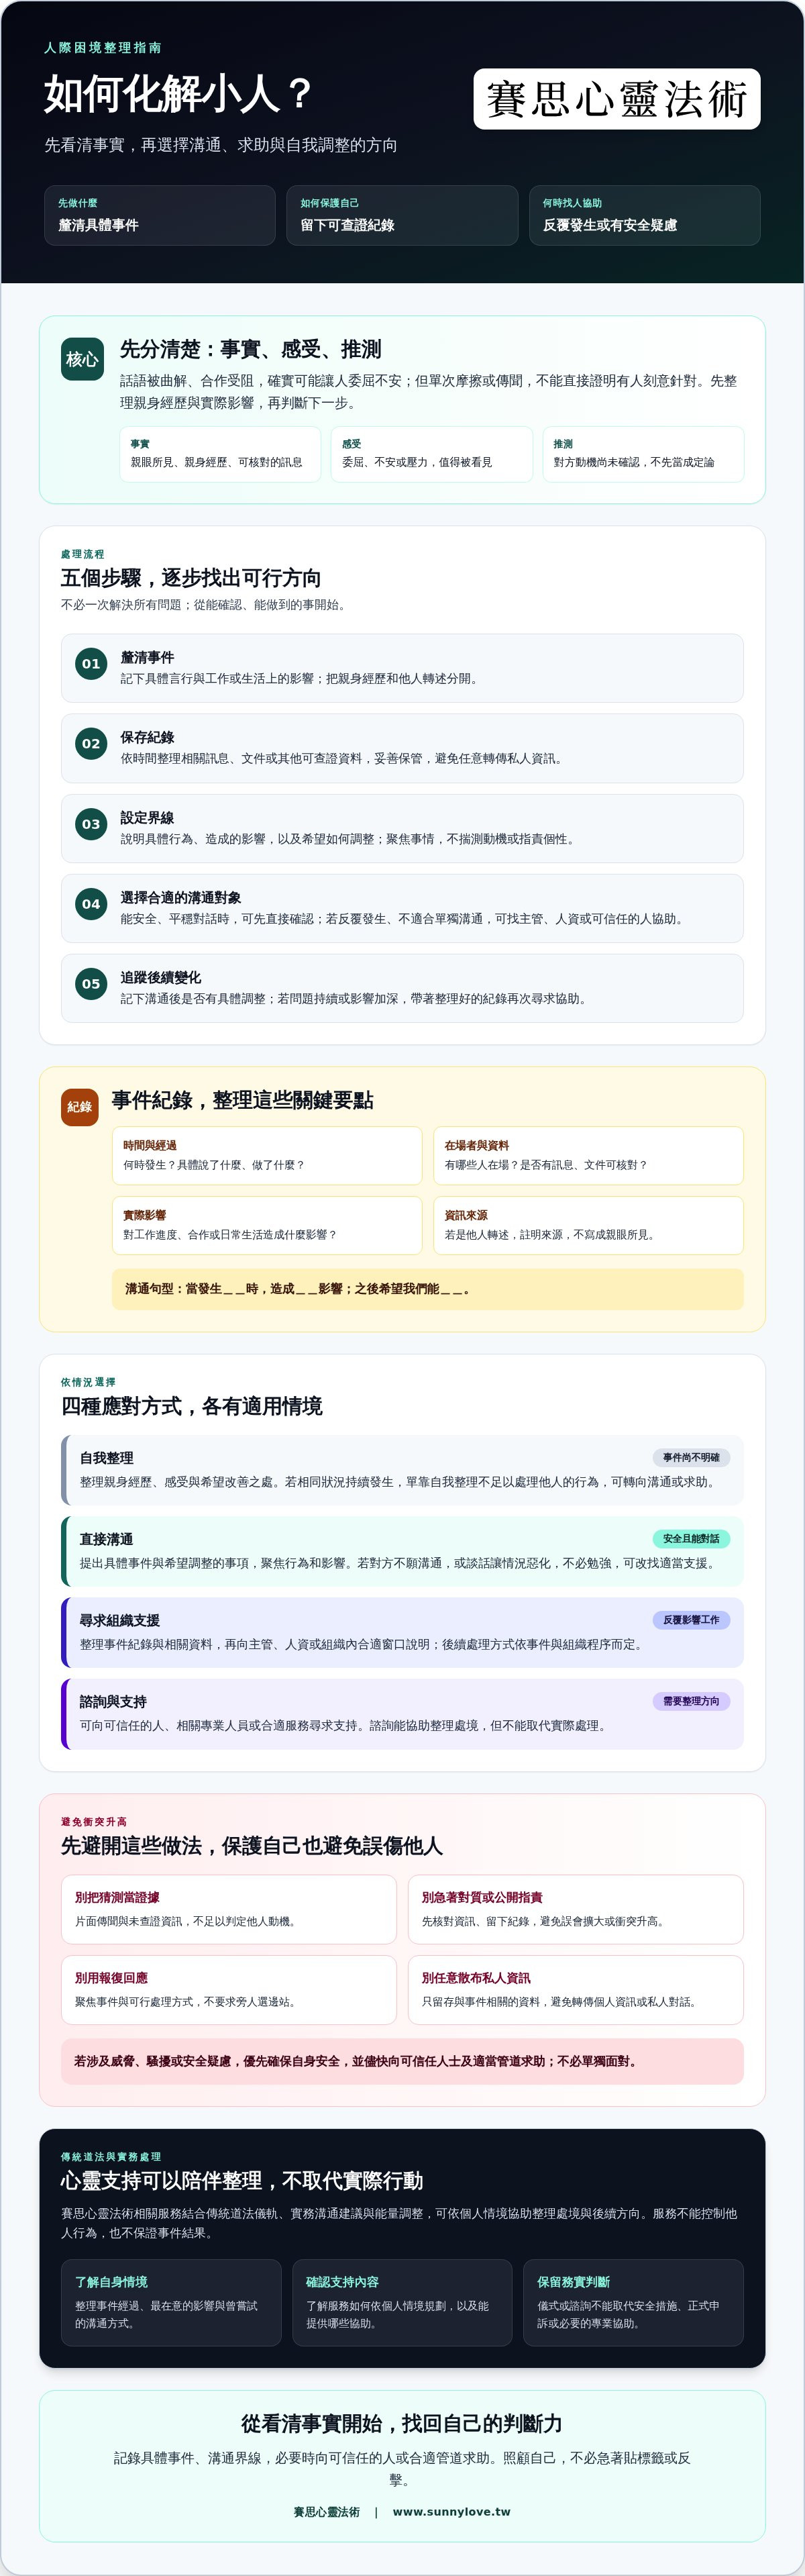Viewport: 805px width, 2576px height.
Task: Click heading 事件紀錄，整理這些關鍵要點
Action: click(x=243, y=1100)
